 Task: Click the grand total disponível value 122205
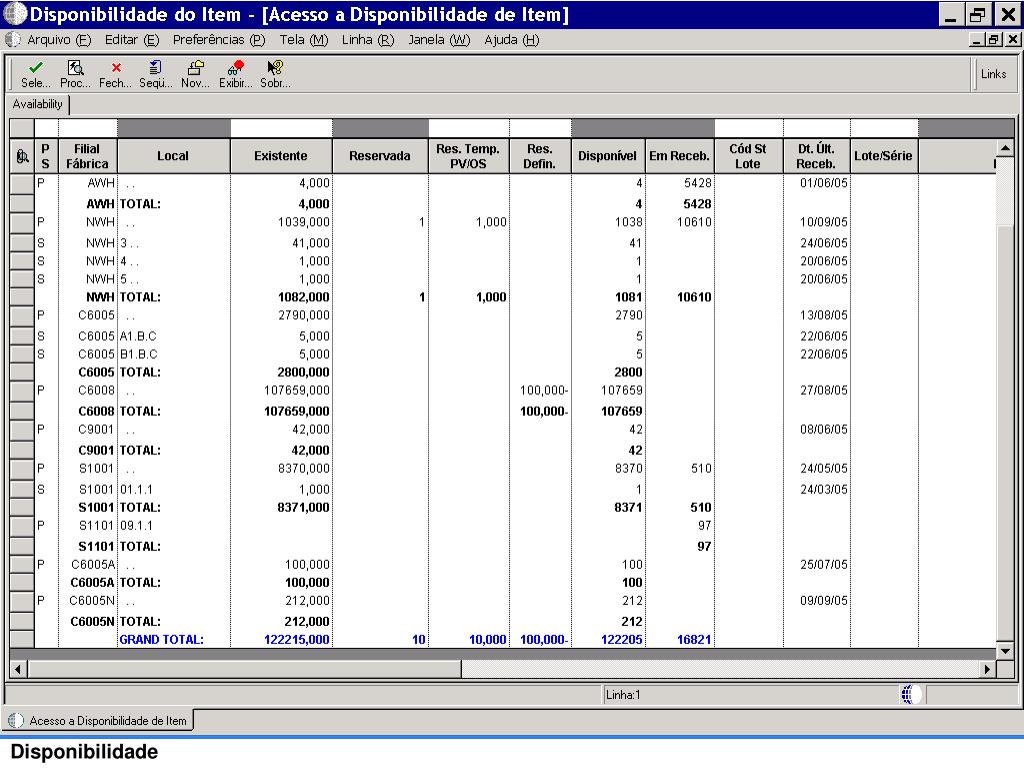(x=622, y=639)
